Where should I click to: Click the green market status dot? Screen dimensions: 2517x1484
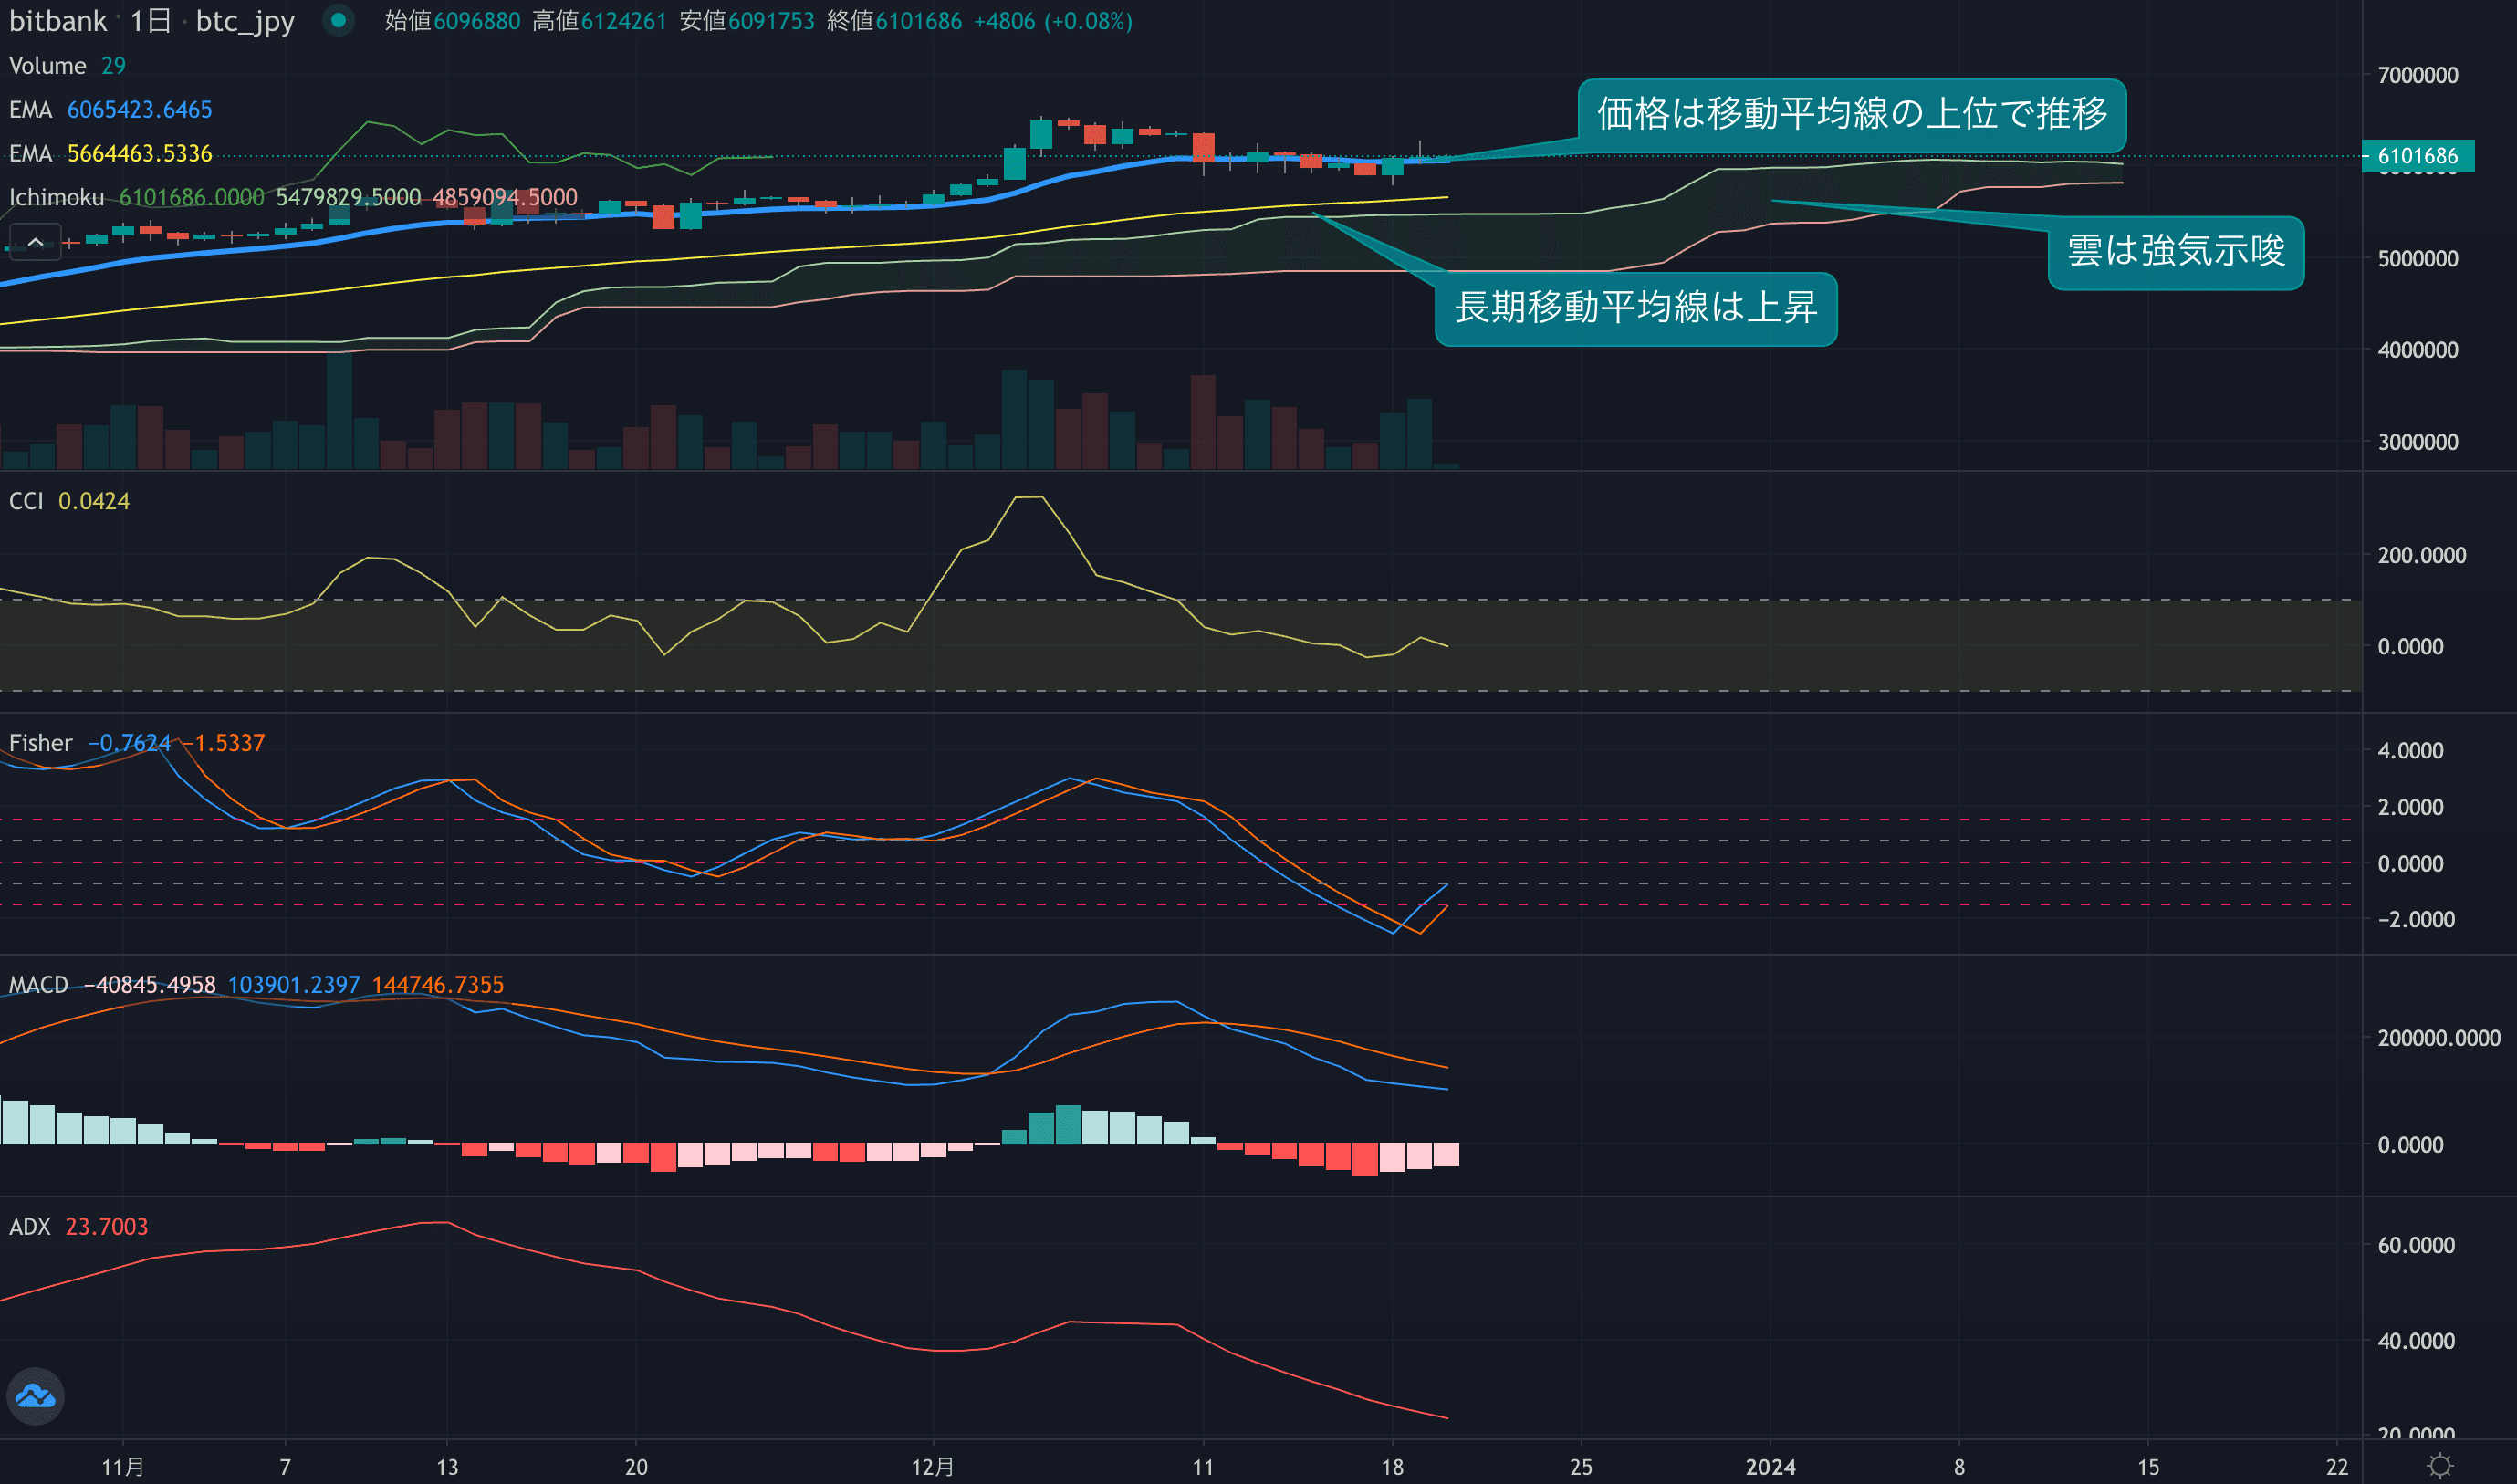[338, 20]
